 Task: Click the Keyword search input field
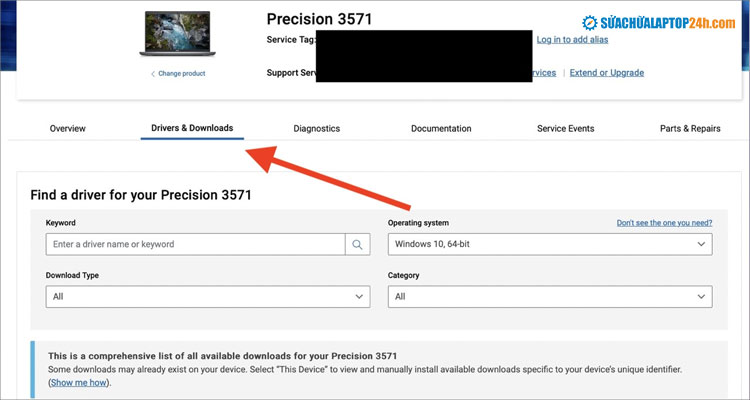pos(195,244)
